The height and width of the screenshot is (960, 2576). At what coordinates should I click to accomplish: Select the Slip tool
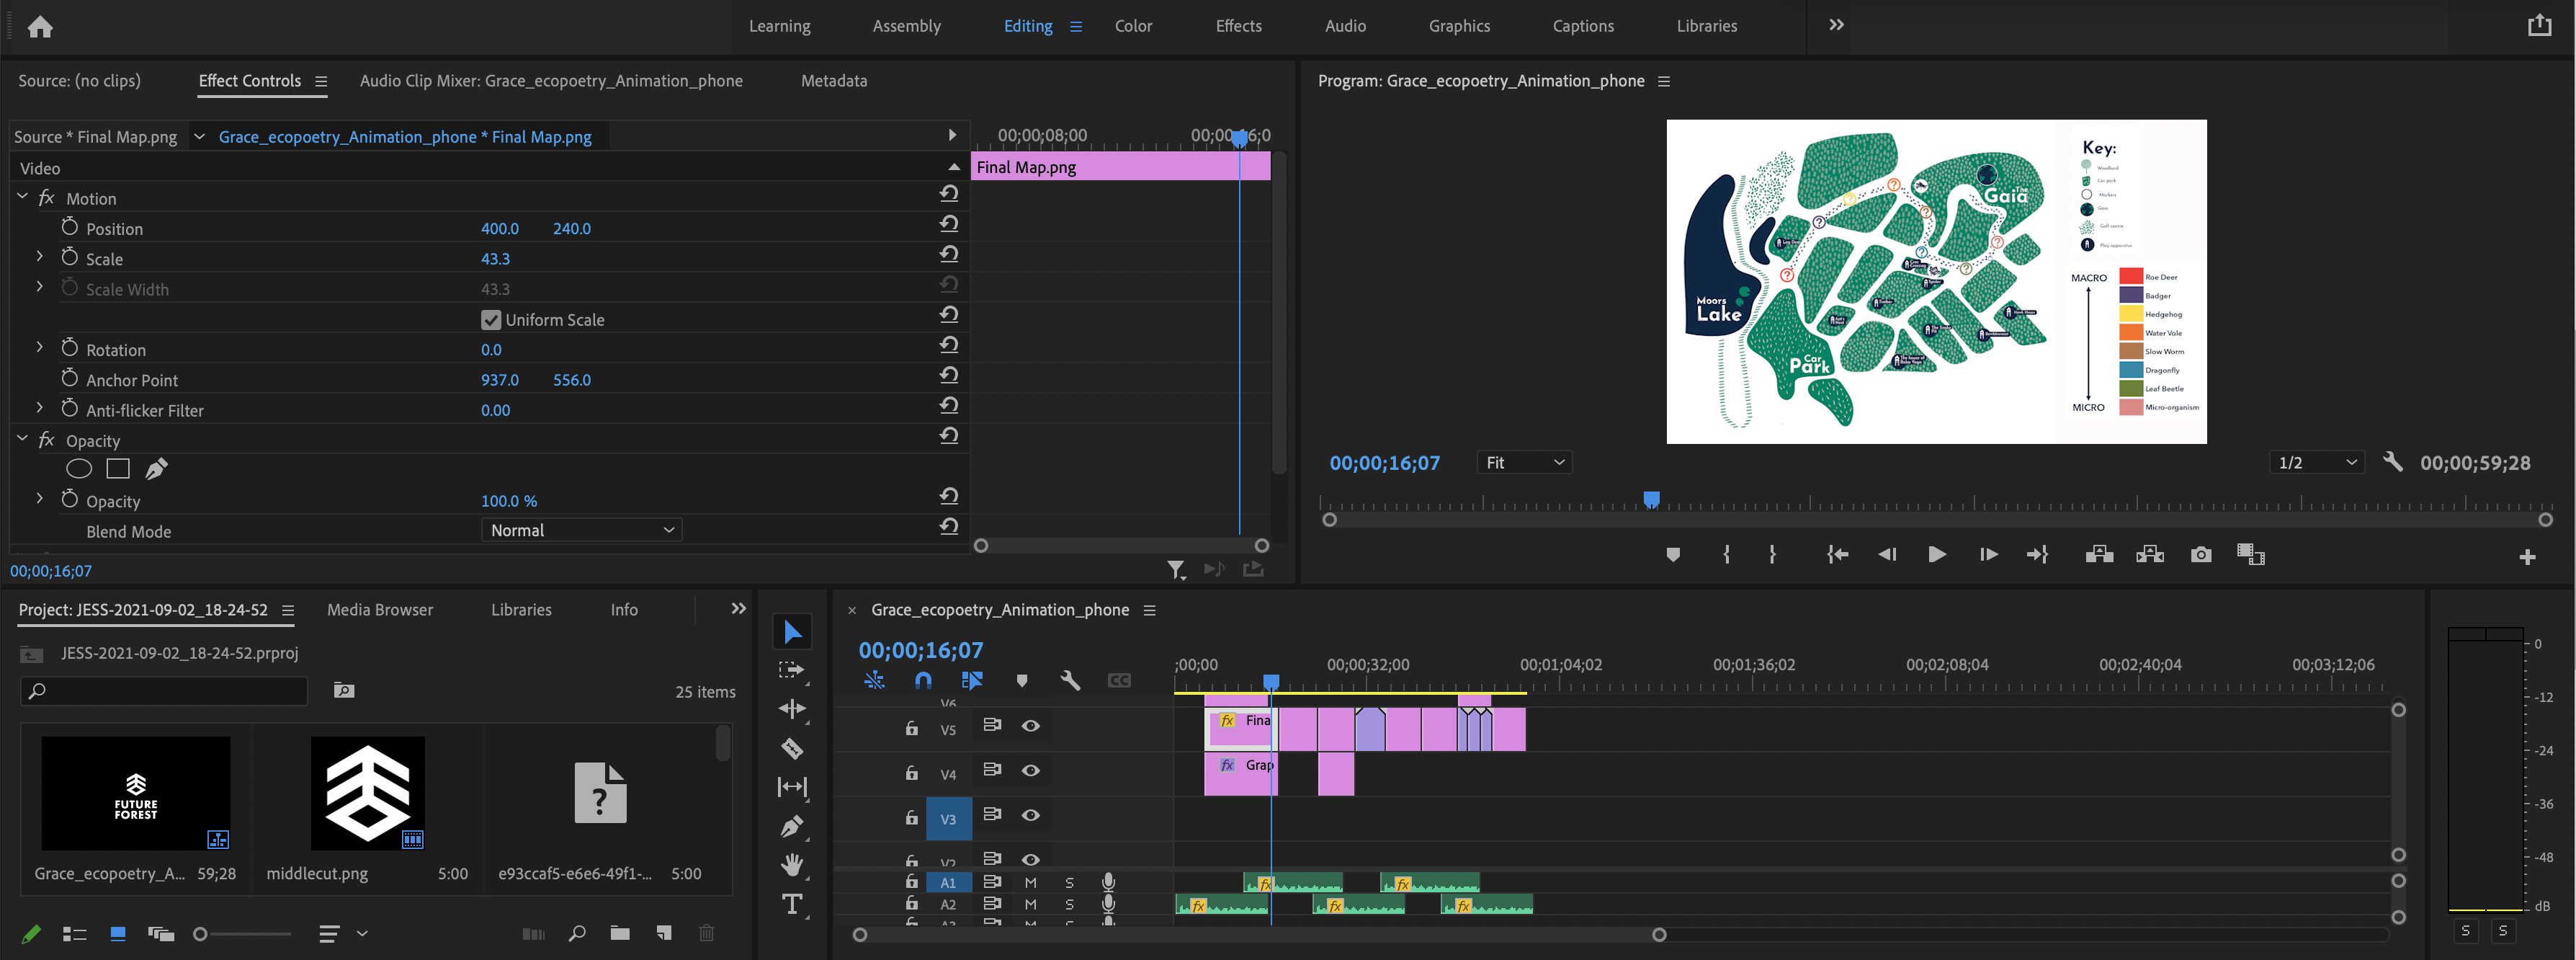tap(792, 787)
